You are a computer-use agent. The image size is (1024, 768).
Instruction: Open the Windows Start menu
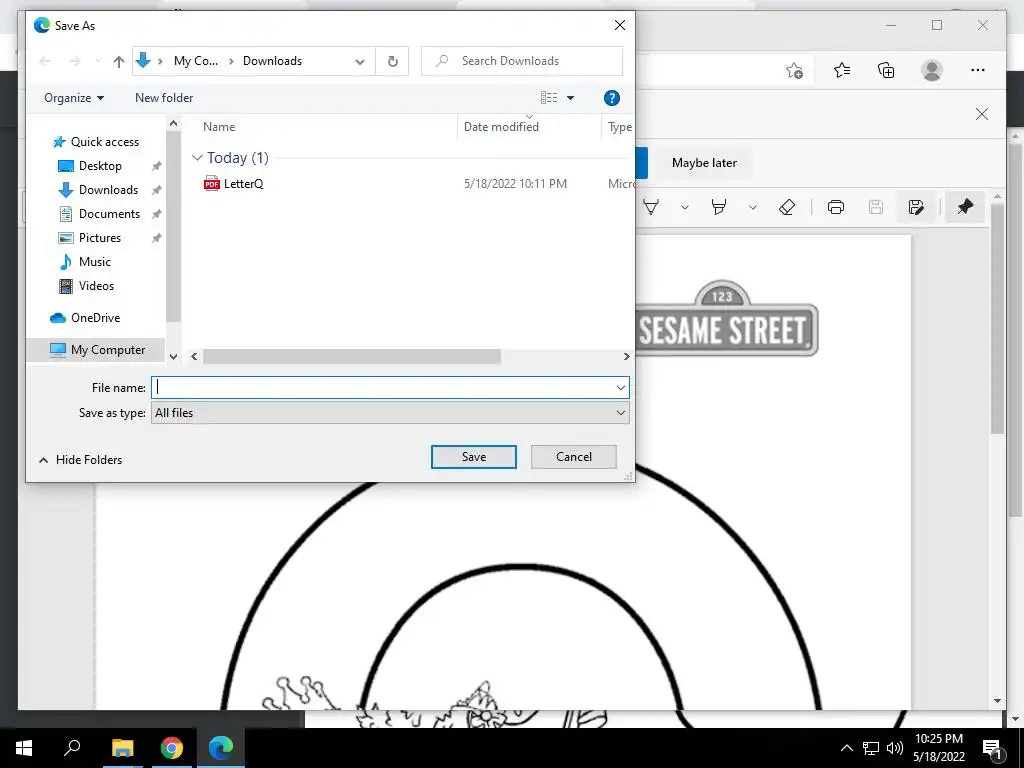click(x=24, y=748)
